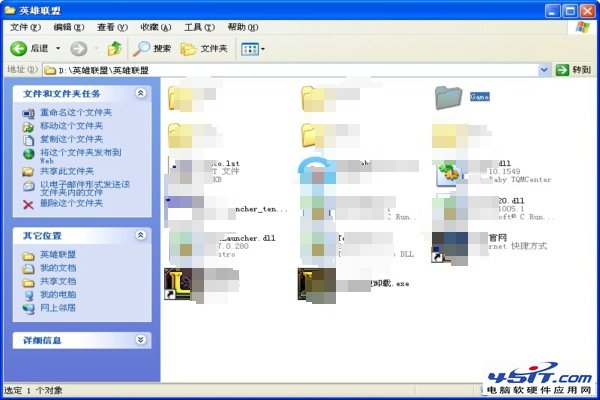Screen dimensions: 600x400
Task: Open 网上邻居 in other places
Action: (x=58, y=308)
